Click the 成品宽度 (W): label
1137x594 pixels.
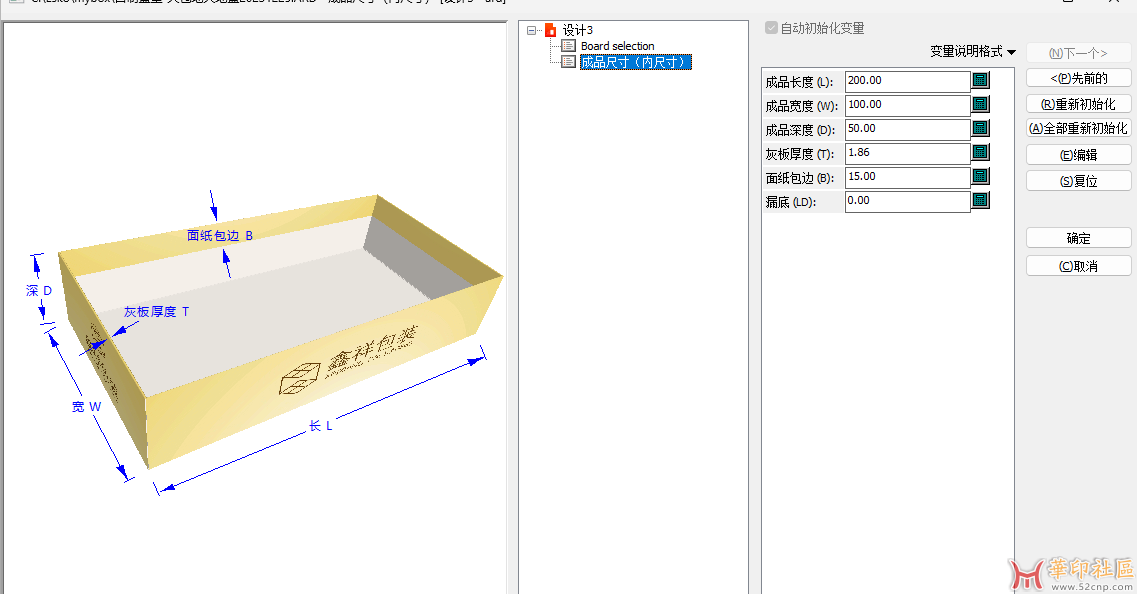click(x=801, y=106)
